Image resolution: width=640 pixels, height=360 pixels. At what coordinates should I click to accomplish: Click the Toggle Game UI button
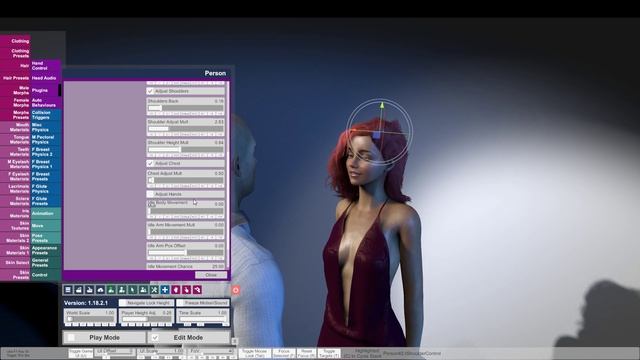80,353
